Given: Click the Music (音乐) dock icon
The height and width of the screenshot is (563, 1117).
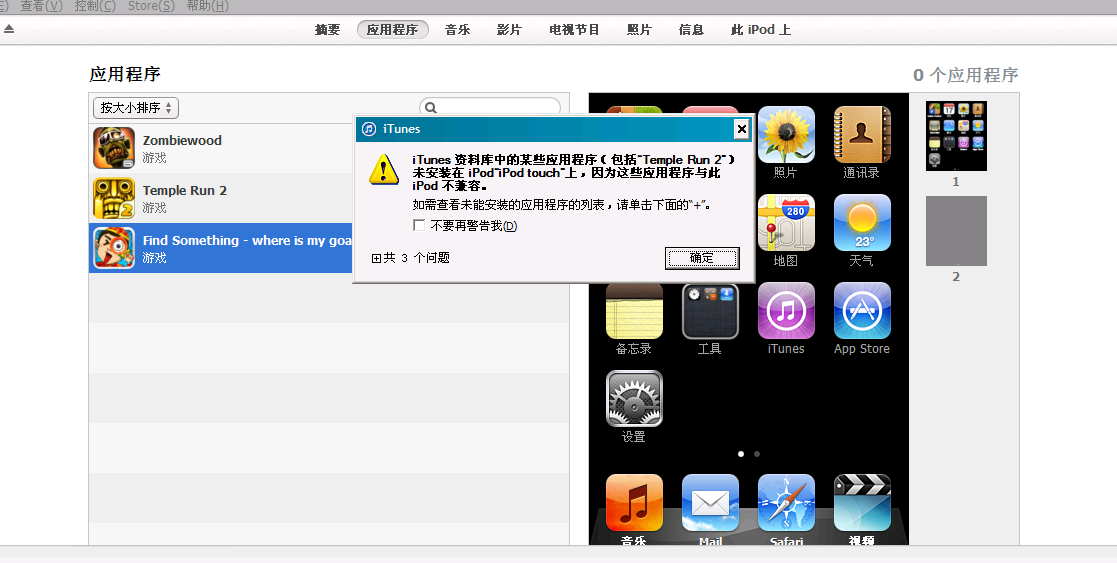Looking at the screenshot, I should click(634, 502).
